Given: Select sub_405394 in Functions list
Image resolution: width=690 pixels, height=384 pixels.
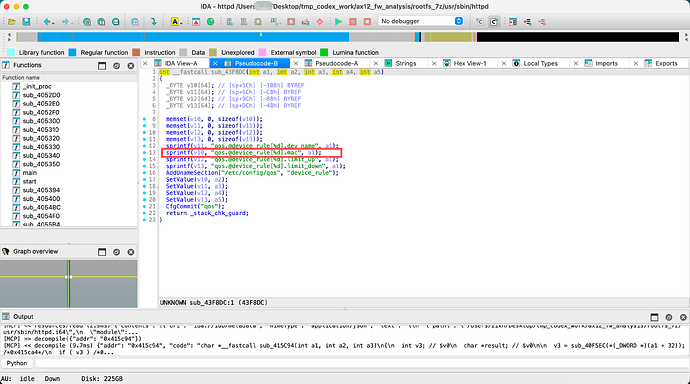Looking at the screenshot, I should point(41,190).
